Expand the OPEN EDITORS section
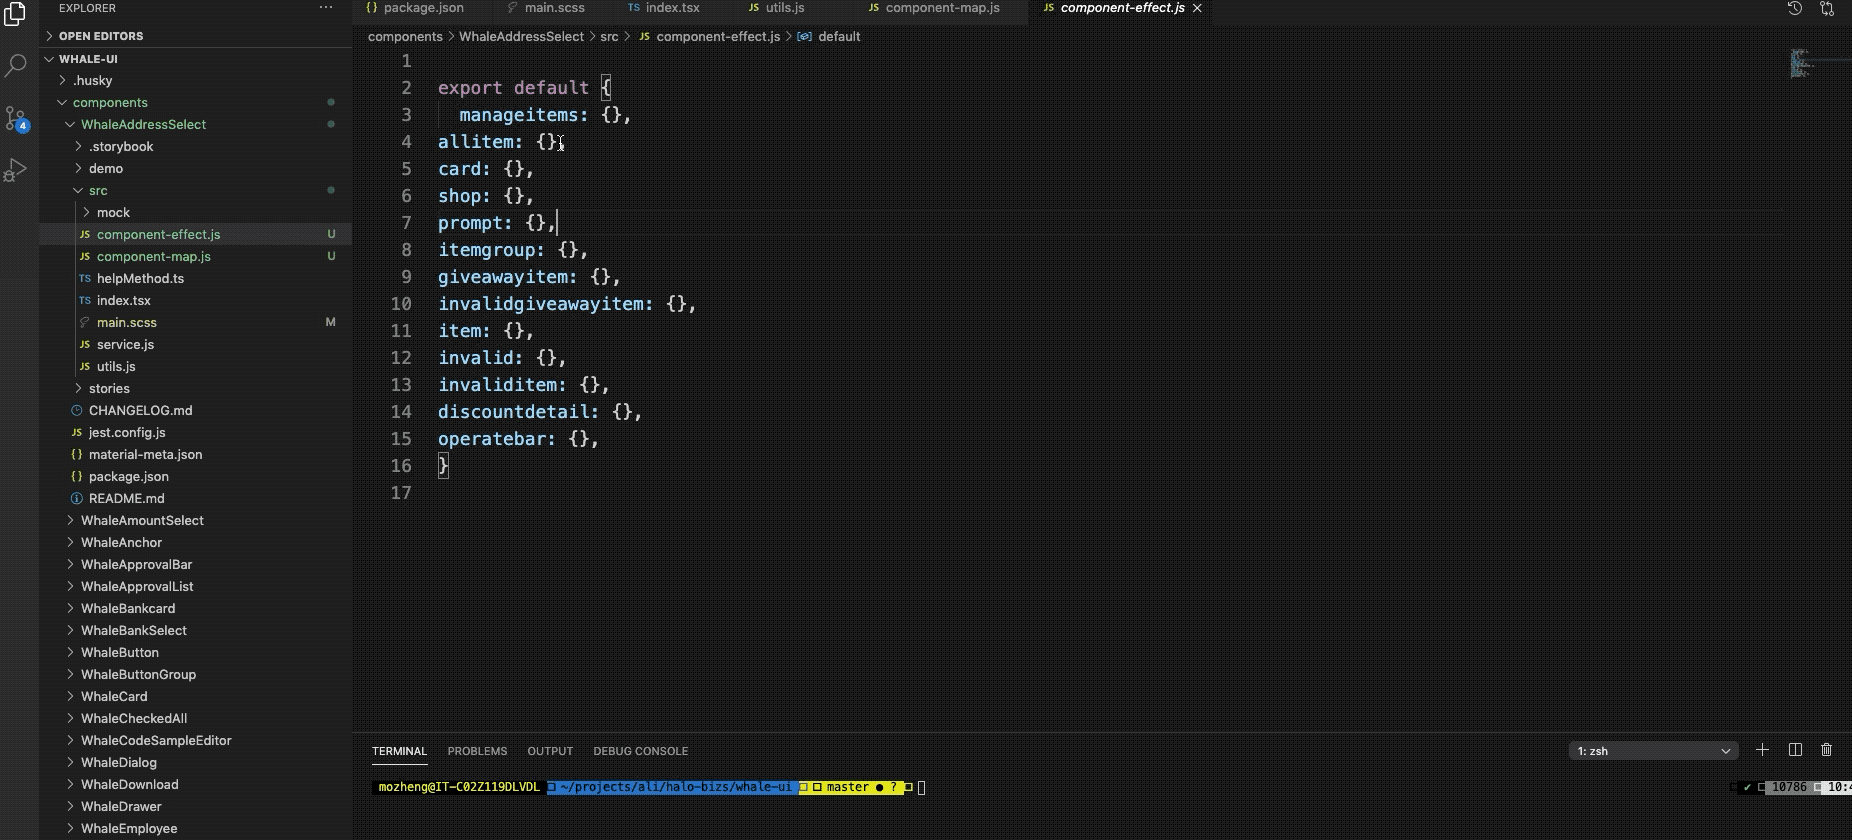Viewport: 1852px width, 840px height. click(x=195, y=36)
